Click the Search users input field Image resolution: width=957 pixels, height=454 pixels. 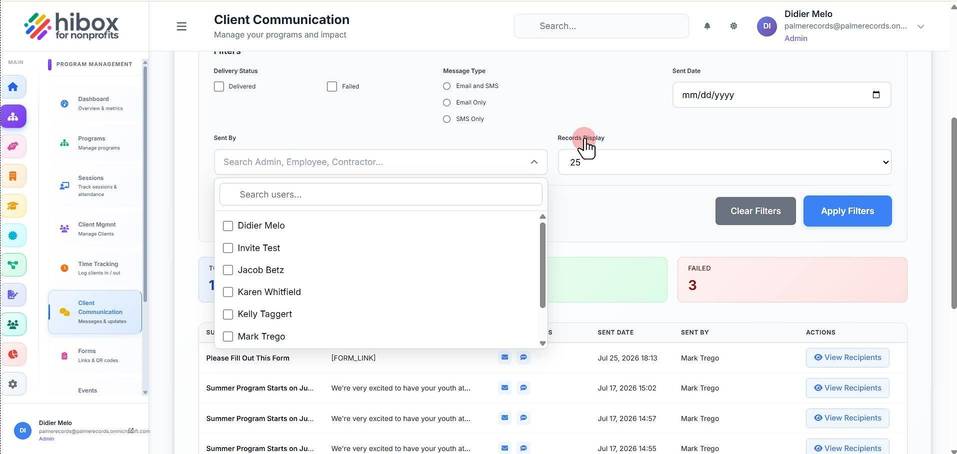click(381, 195)
